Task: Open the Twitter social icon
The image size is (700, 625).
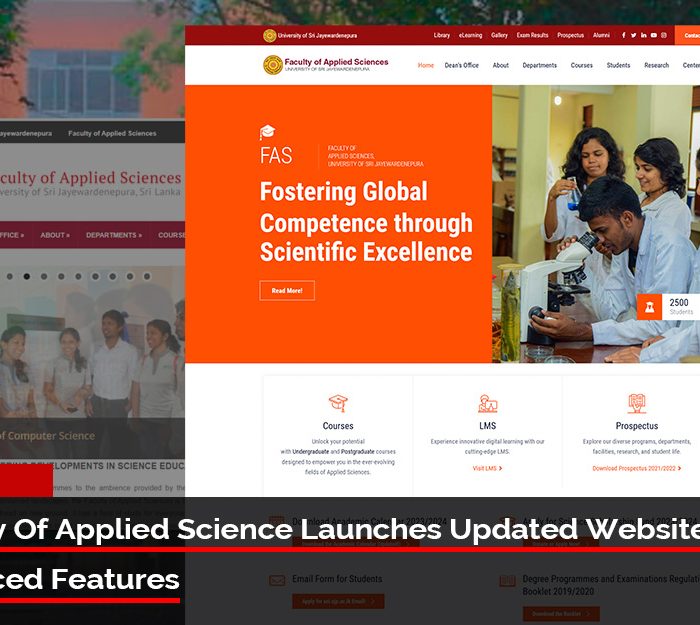Action: tap(633, 35)
